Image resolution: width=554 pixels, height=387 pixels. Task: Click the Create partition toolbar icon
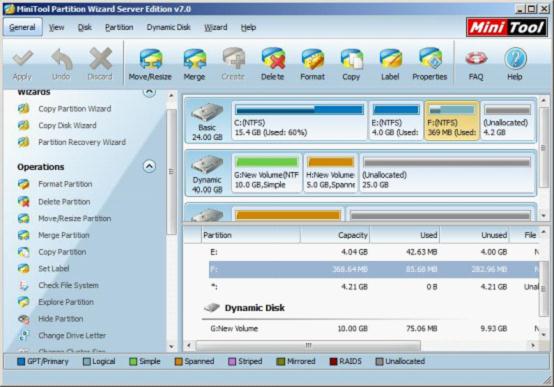233,59
